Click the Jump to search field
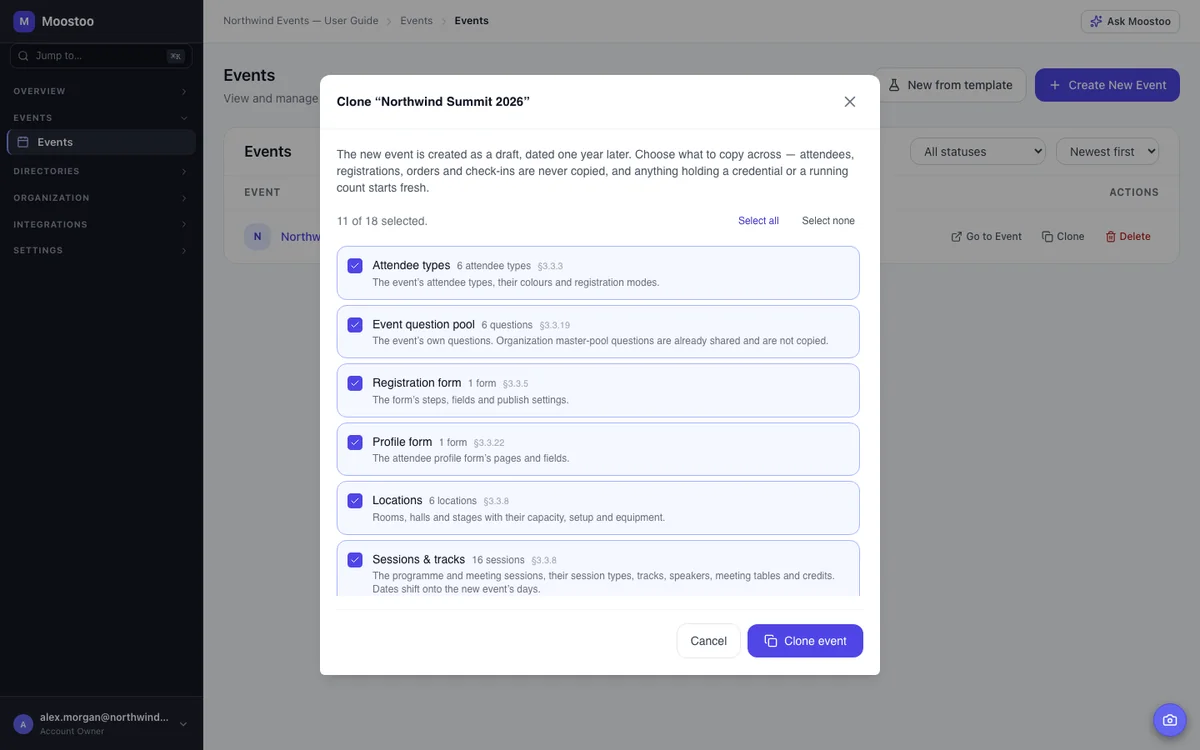The width and height of the screenshot is (1200, 750). [101, 56]
